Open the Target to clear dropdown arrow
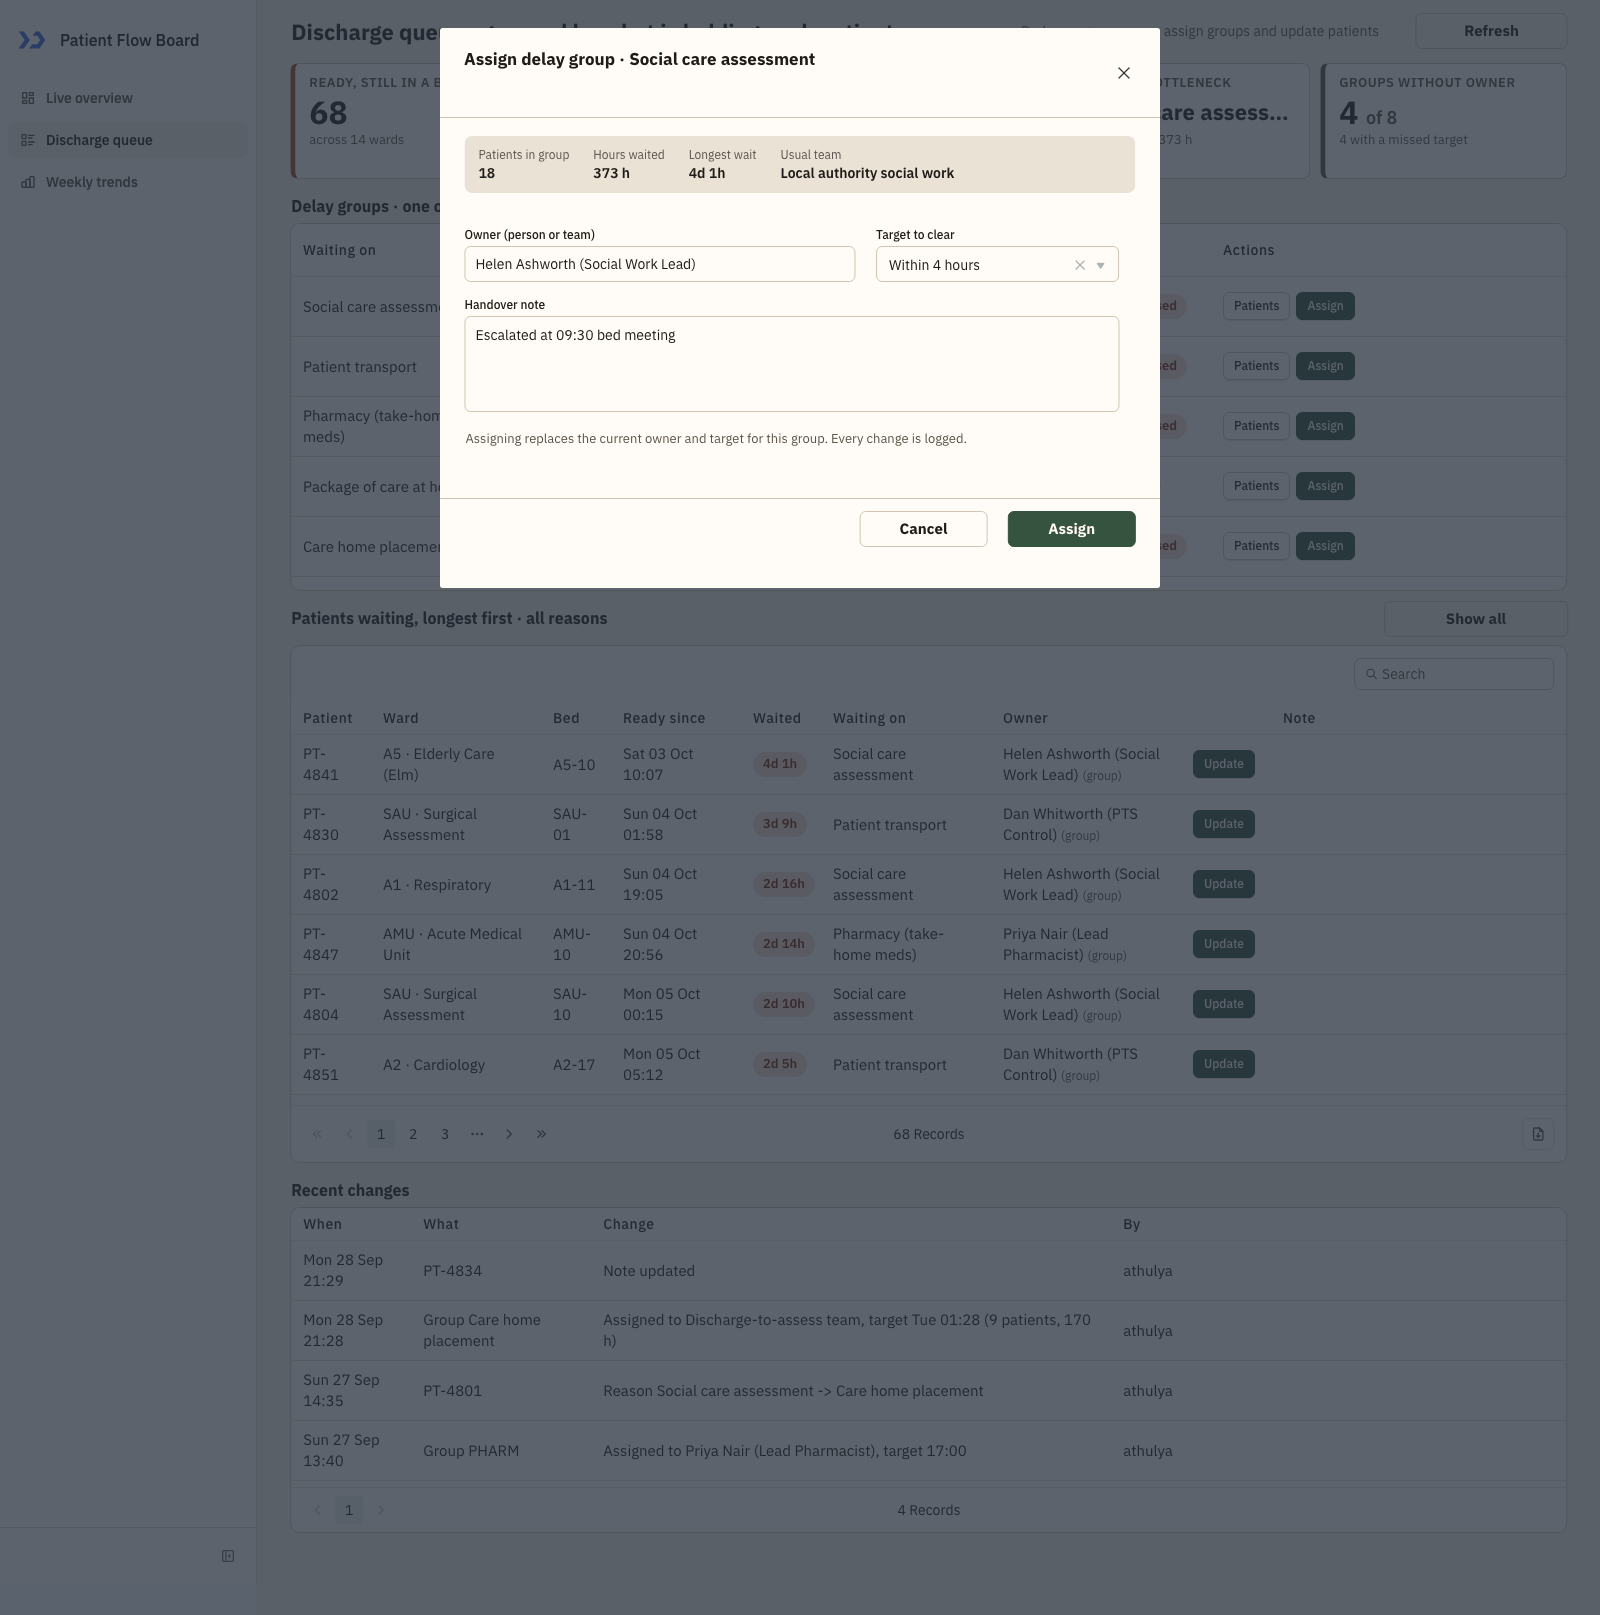 coord(1101,265)
